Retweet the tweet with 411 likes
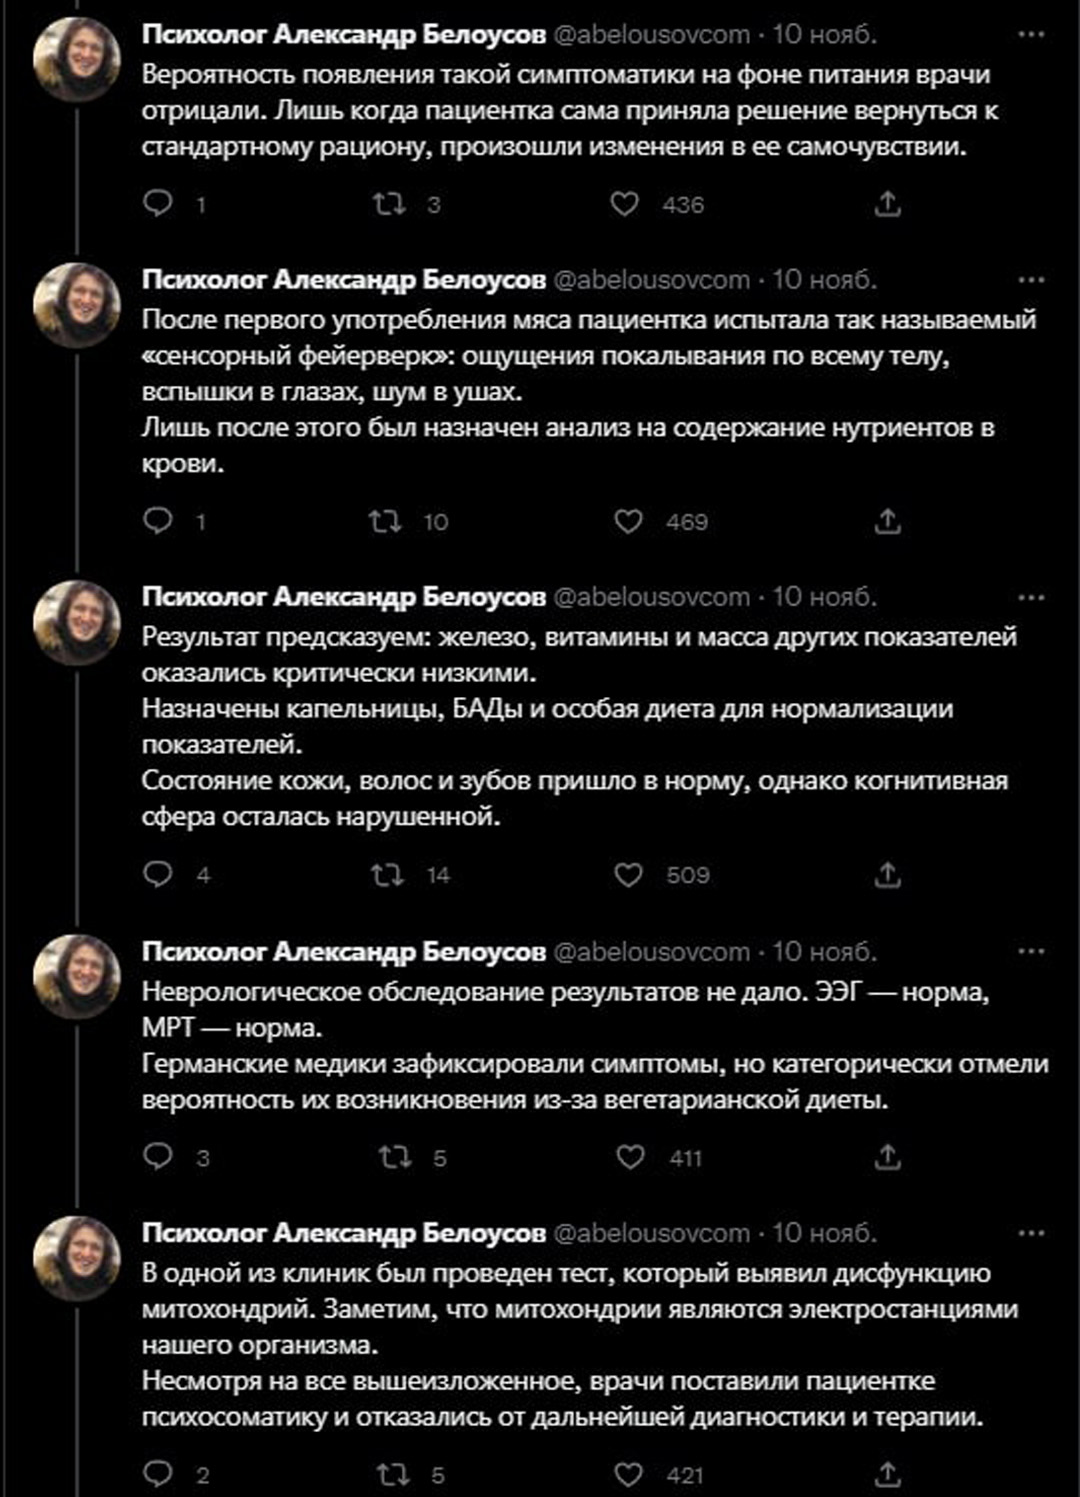Viewport: 1080px width, 1497px height. click(x=395, y=1157)
